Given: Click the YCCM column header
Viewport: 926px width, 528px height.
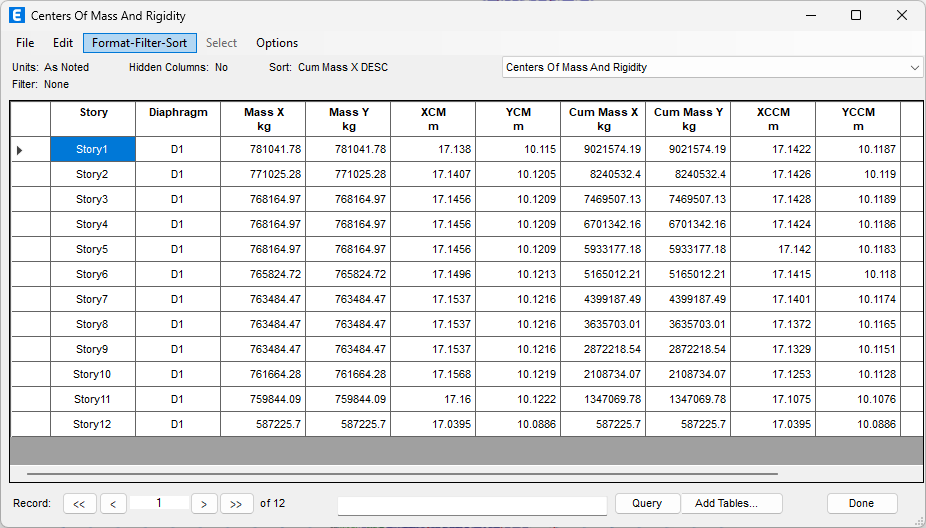Looking at the screenshot, I should tap(859, 119).
